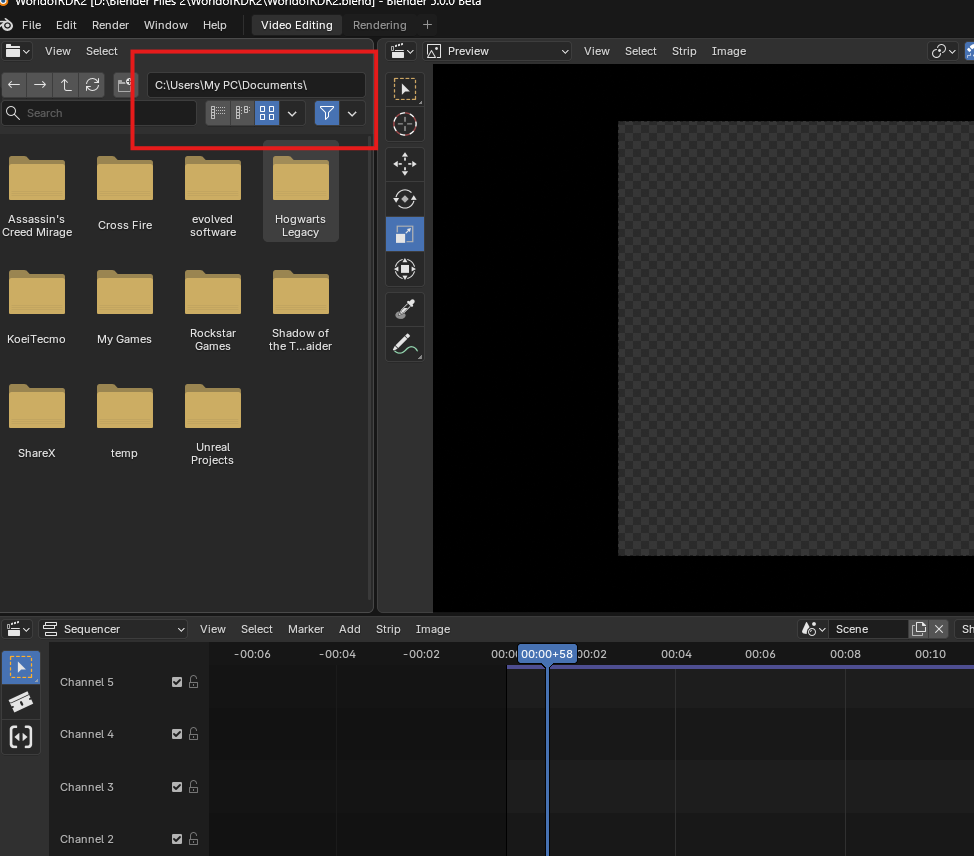The height and width of the screenshot is (856, 974).
Task: Open the sequencer Marker menu
Action: [306, 629]
